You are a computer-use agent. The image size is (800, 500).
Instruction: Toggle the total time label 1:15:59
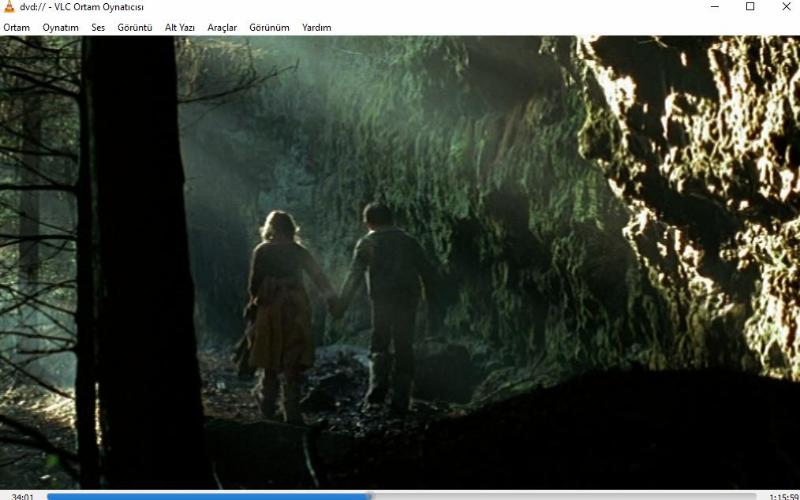click(x=783, y=496)
